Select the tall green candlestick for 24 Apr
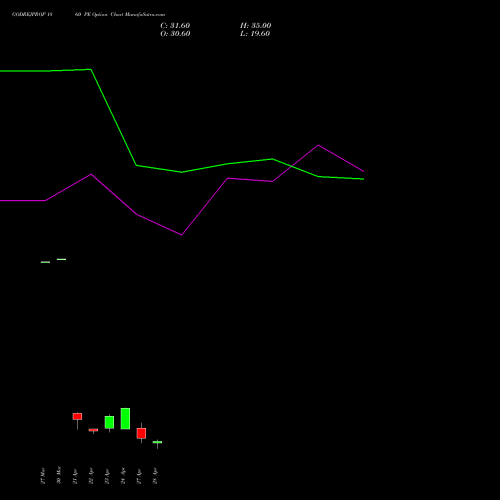Image resolution: width=500 pixels, height=500 pixels. (x=125, y=418)
